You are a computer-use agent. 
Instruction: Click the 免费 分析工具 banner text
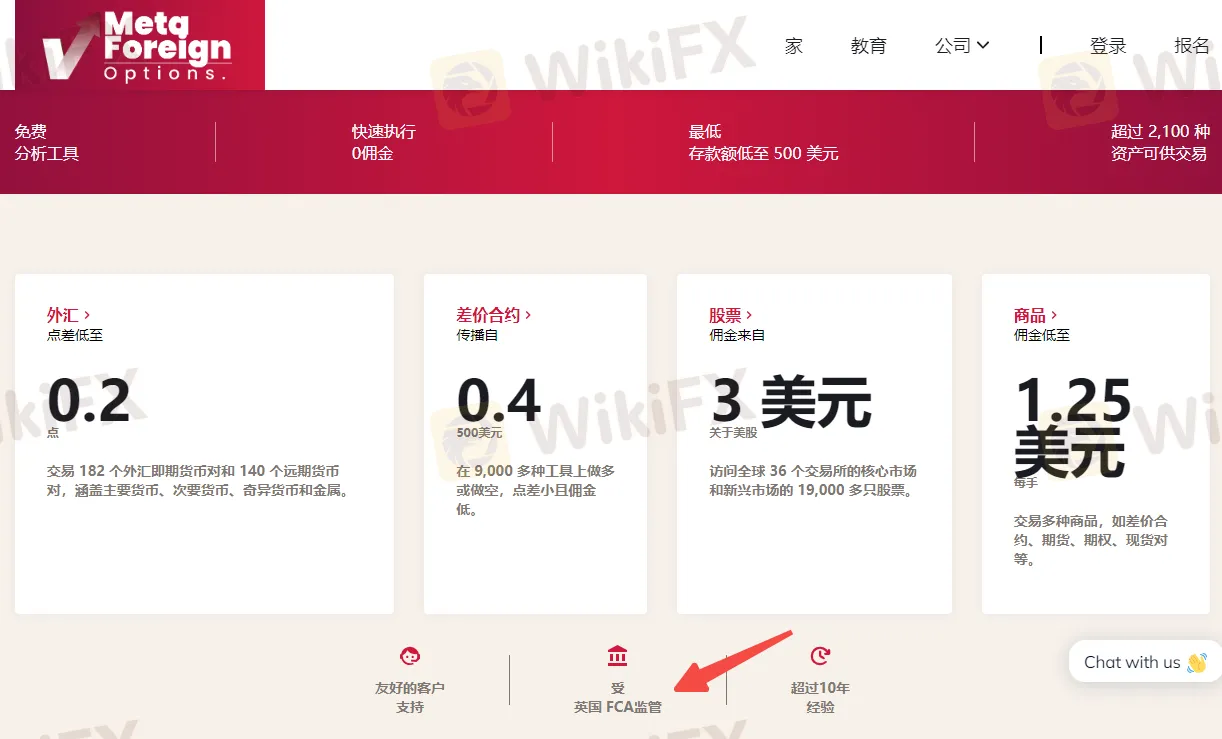[x=47, y=142]
